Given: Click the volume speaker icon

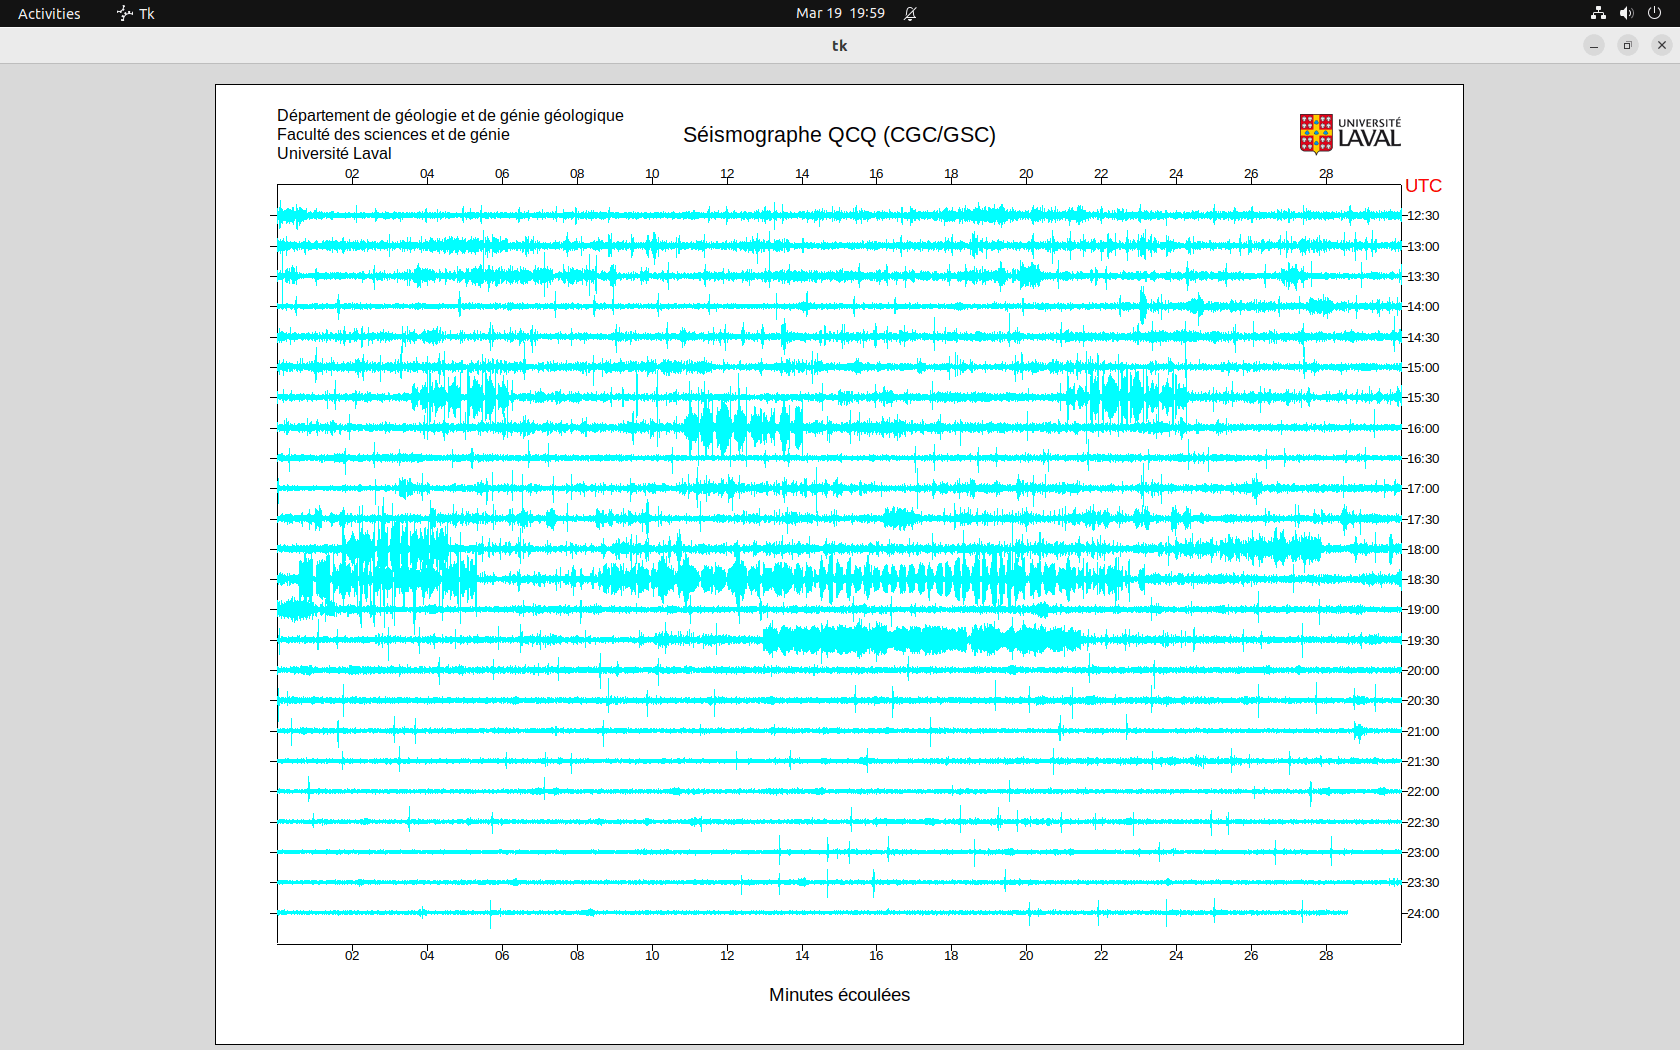Looking at the screenshot, I should (x=1626, y=13).
